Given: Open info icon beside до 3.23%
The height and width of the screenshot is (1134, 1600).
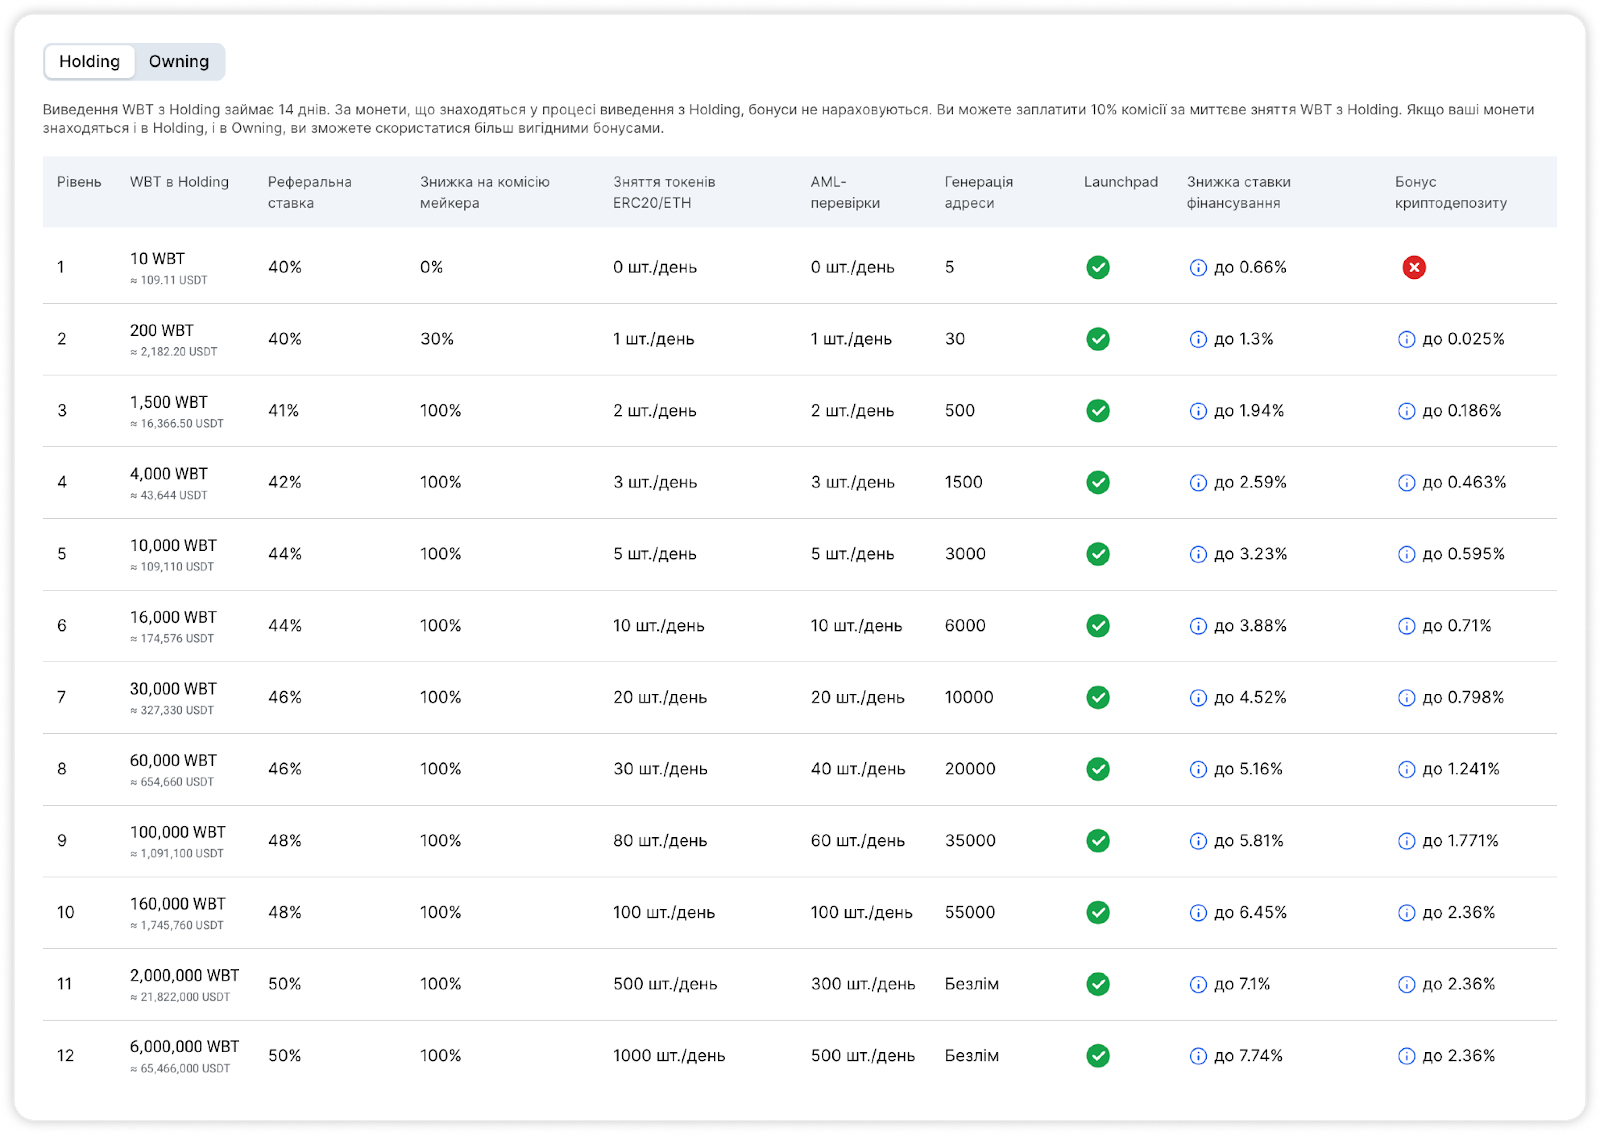Looking at the screenshot, I should pyautogui.click(x=1198, y=554).
